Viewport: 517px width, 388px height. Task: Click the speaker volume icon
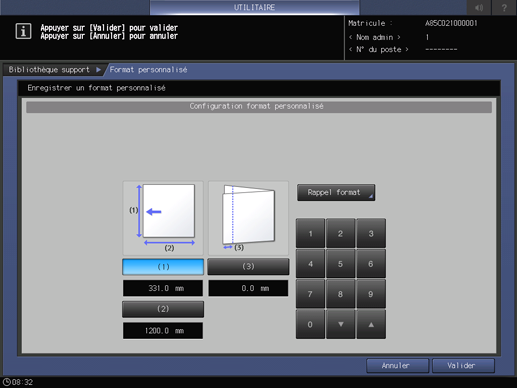[479, 7]
